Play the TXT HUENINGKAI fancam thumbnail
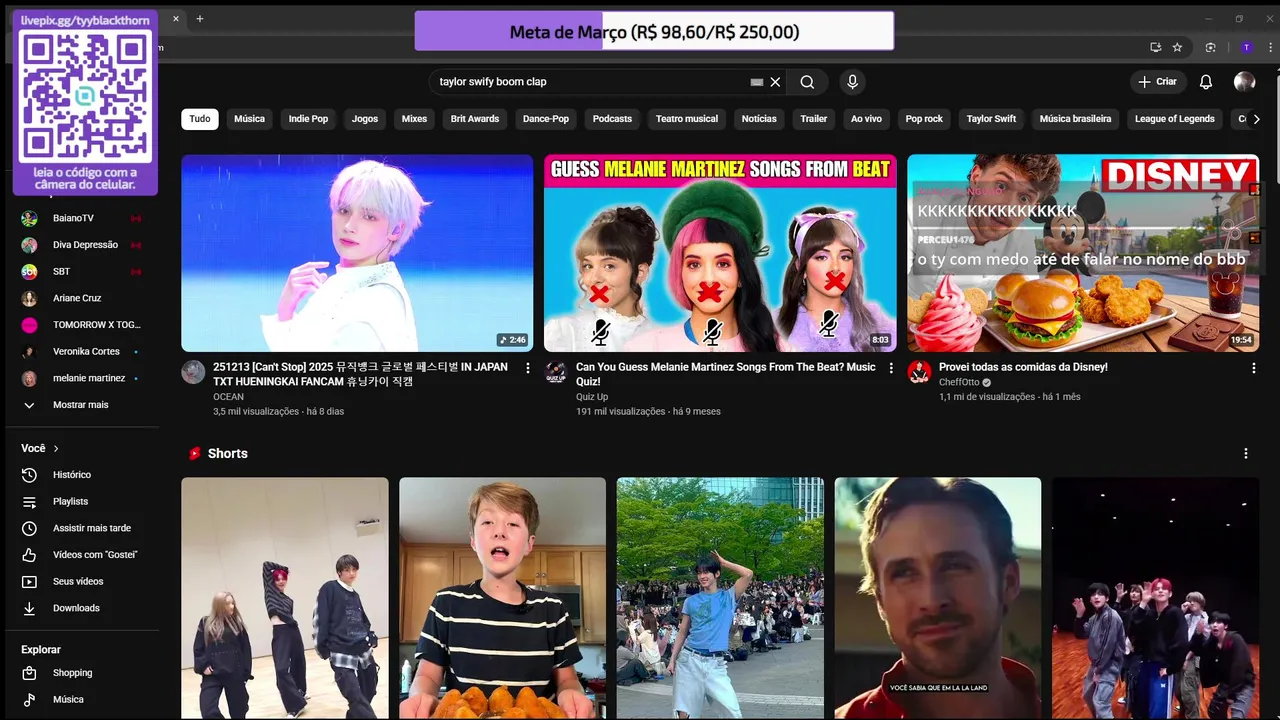 point(357,253)
